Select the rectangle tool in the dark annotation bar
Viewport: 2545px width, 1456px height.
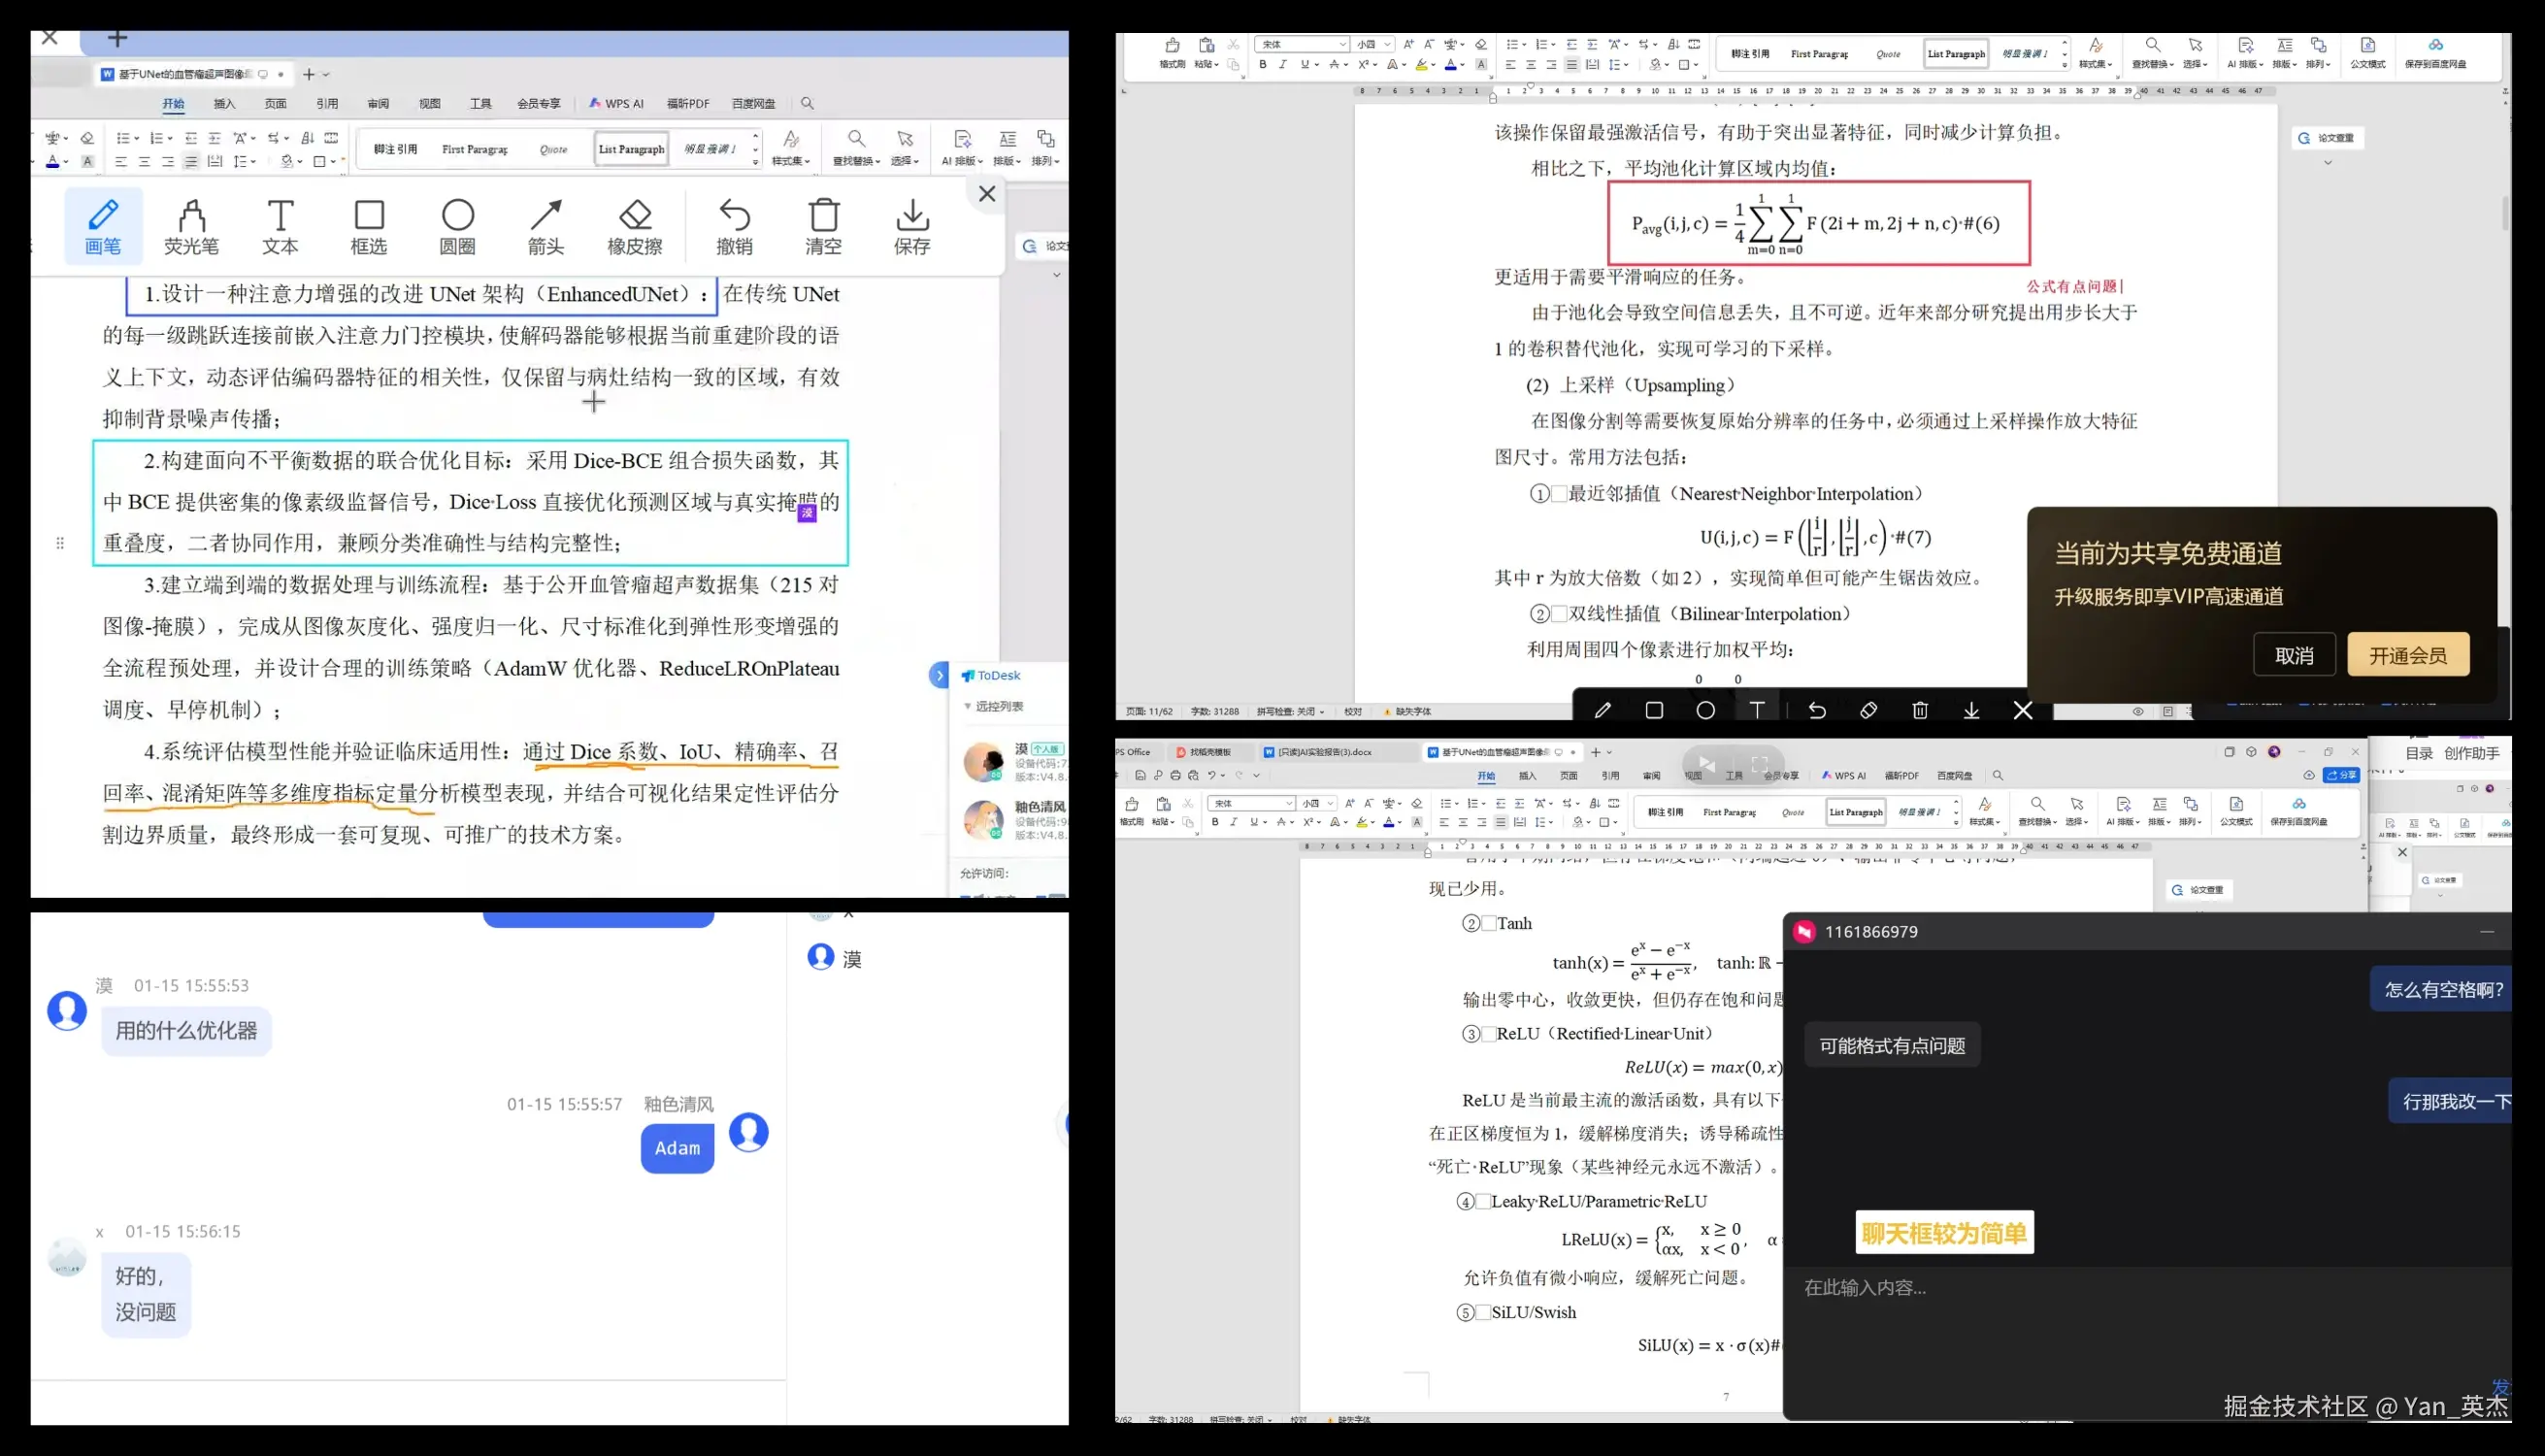pyautogui.click(x=1654, y=710)
